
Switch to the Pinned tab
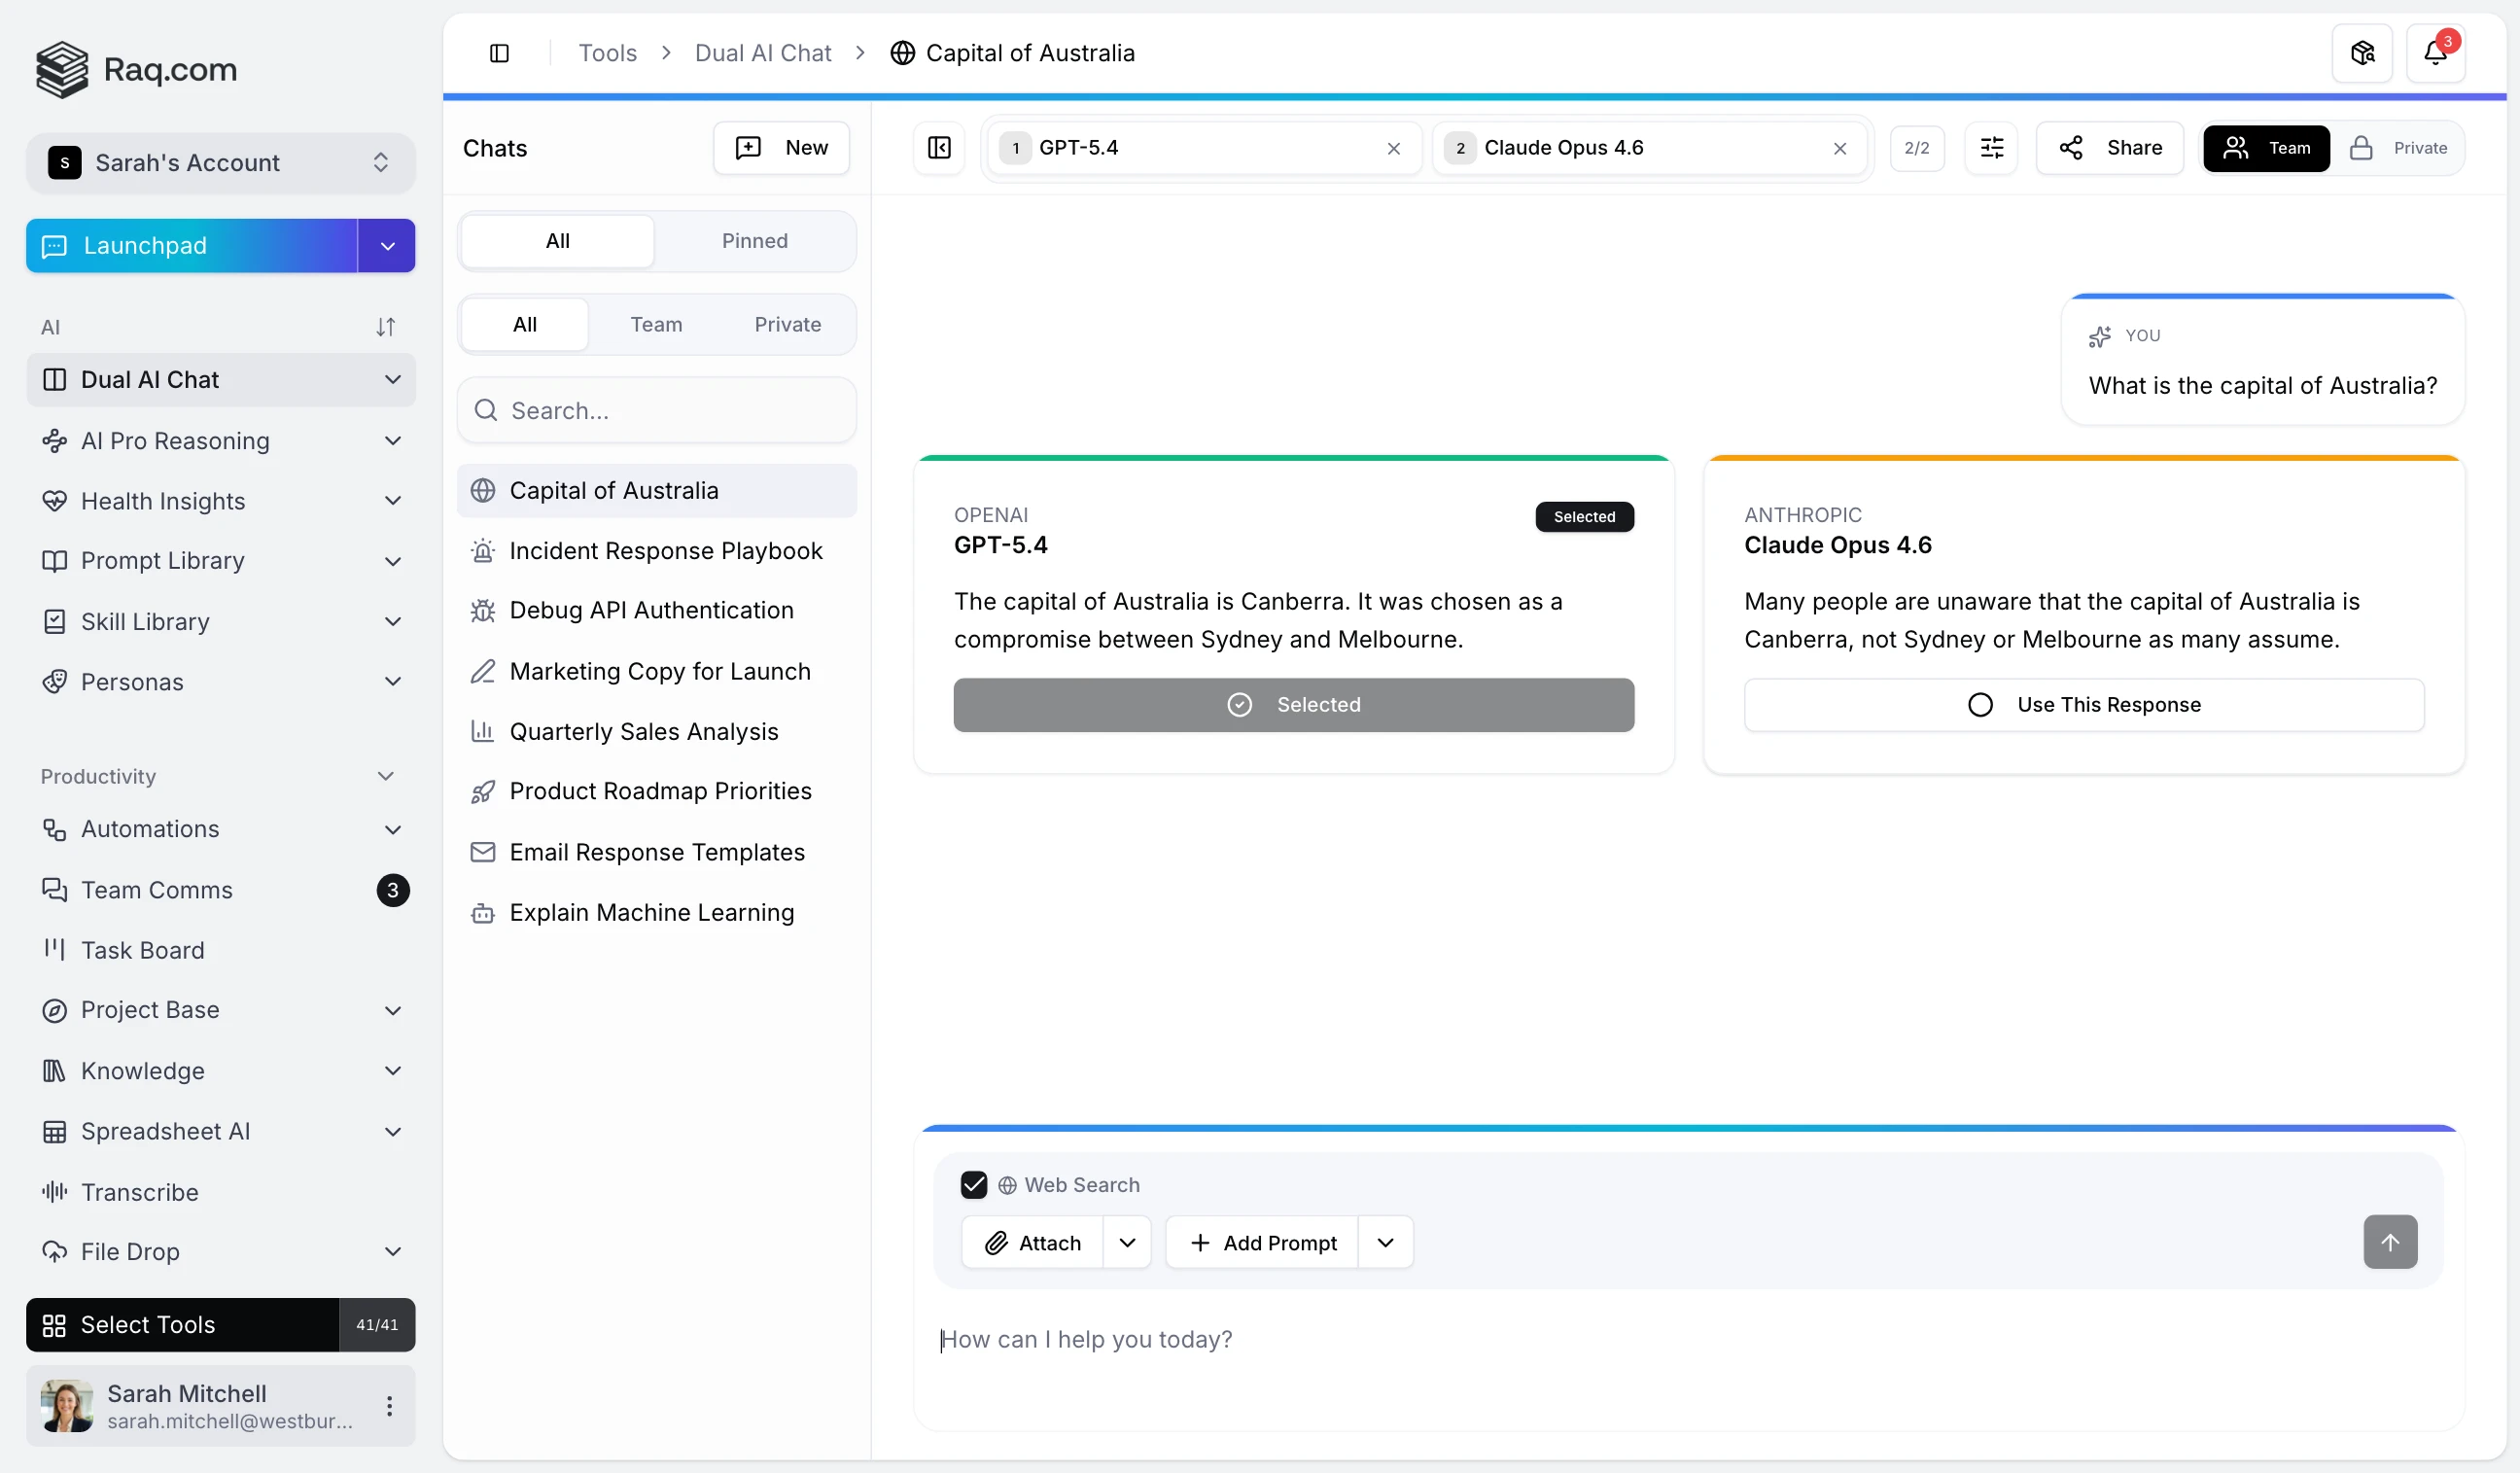(755, 241)
